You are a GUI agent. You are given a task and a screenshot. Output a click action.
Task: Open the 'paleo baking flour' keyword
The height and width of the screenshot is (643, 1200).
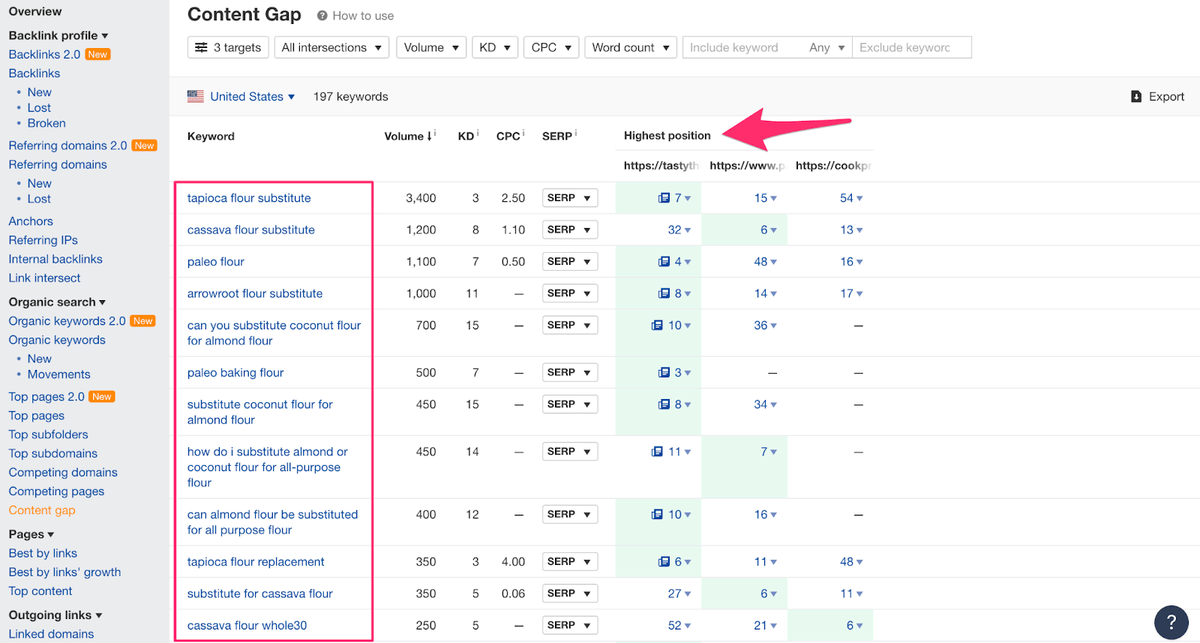pyautogui.click(x=236, y=373)
